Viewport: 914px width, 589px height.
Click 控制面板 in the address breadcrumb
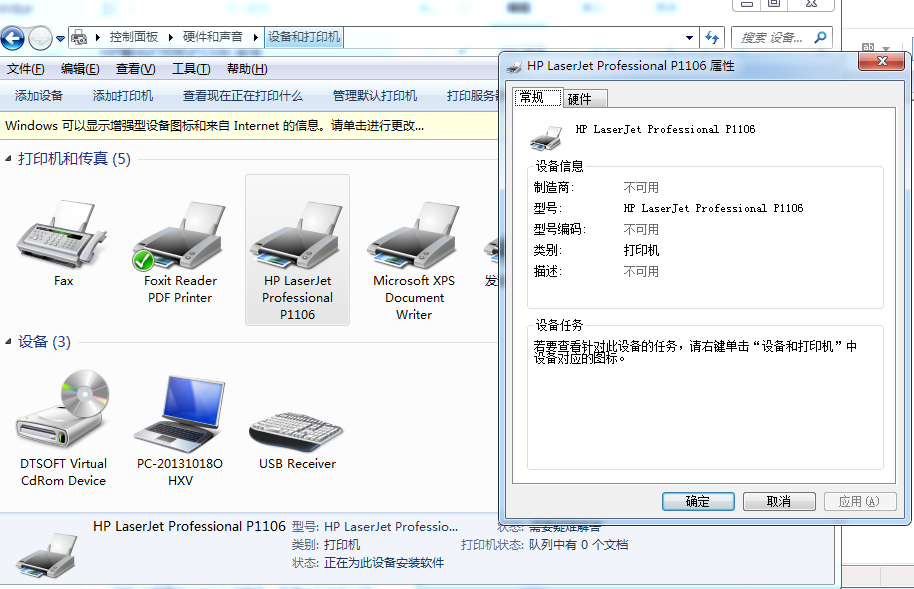pyautogui.click(x=134, y=37)
